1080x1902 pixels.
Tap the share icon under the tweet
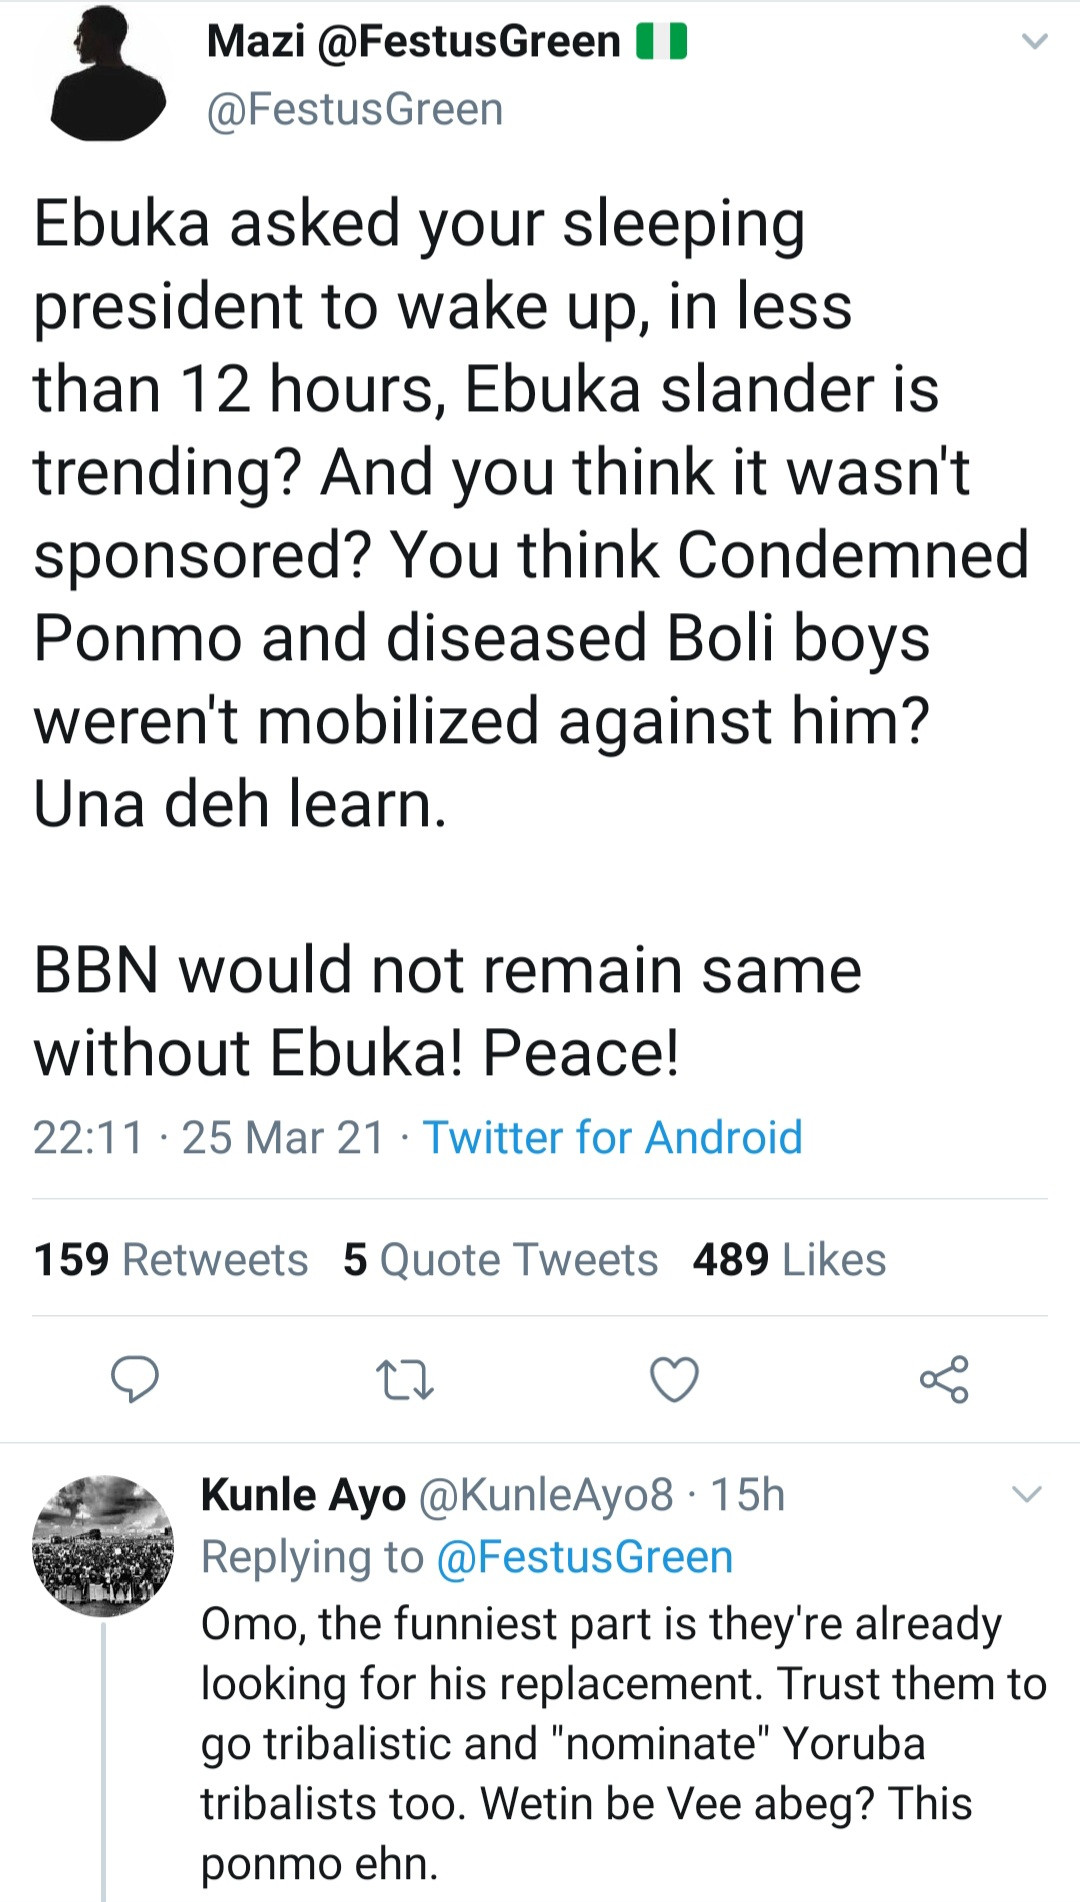pyautogui.click(x=944, y=1380)
